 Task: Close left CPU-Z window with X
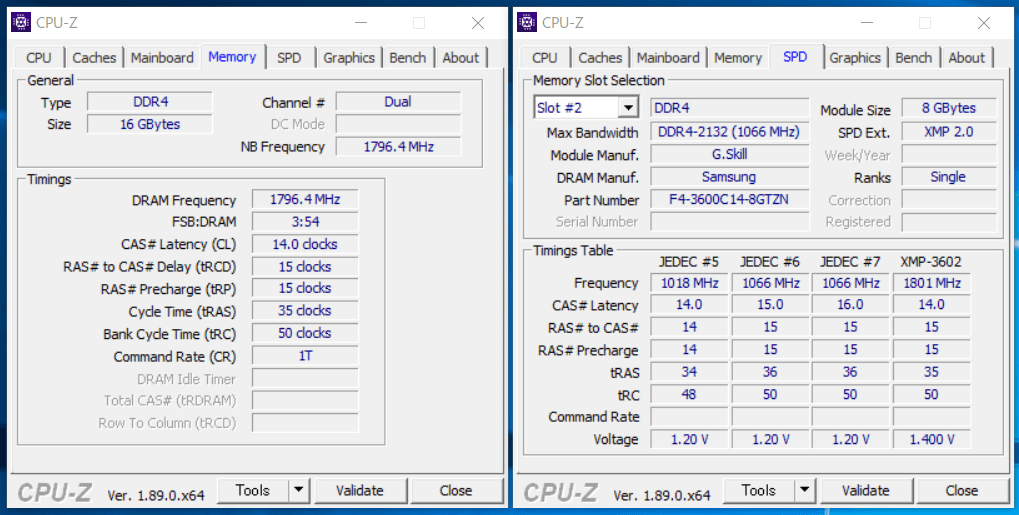point(478,23)
